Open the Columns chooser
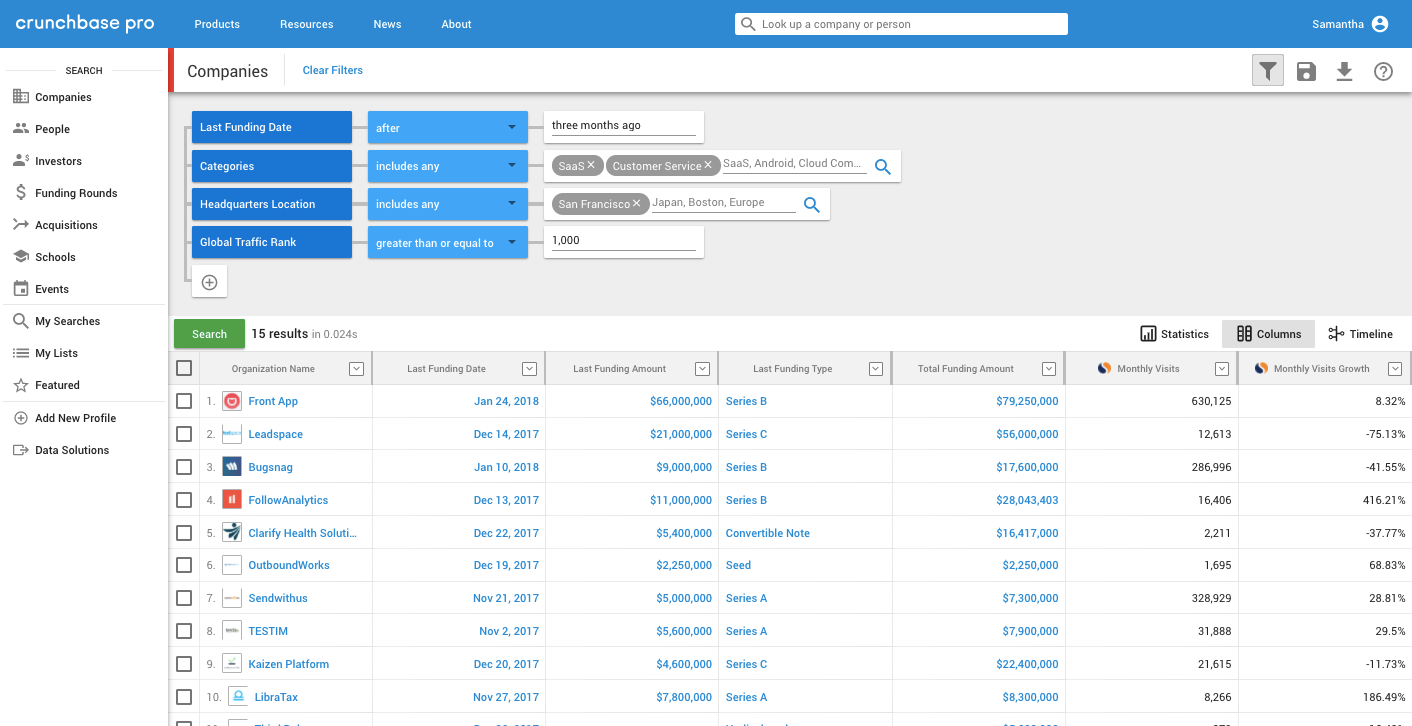The image size is (1412, 726). click(1269, 334)
